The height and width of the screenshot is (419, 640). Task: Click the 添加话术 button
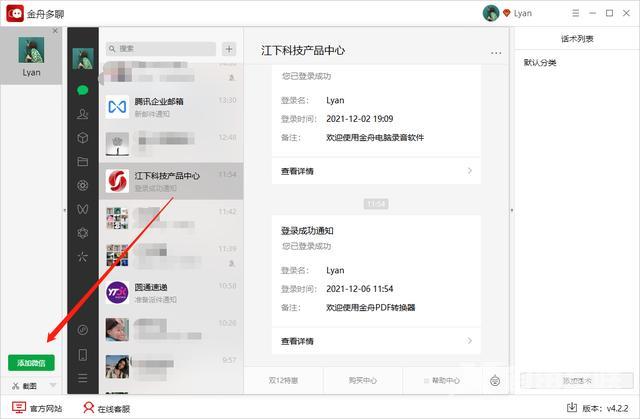pyautogui.click(x=577, y=381)
